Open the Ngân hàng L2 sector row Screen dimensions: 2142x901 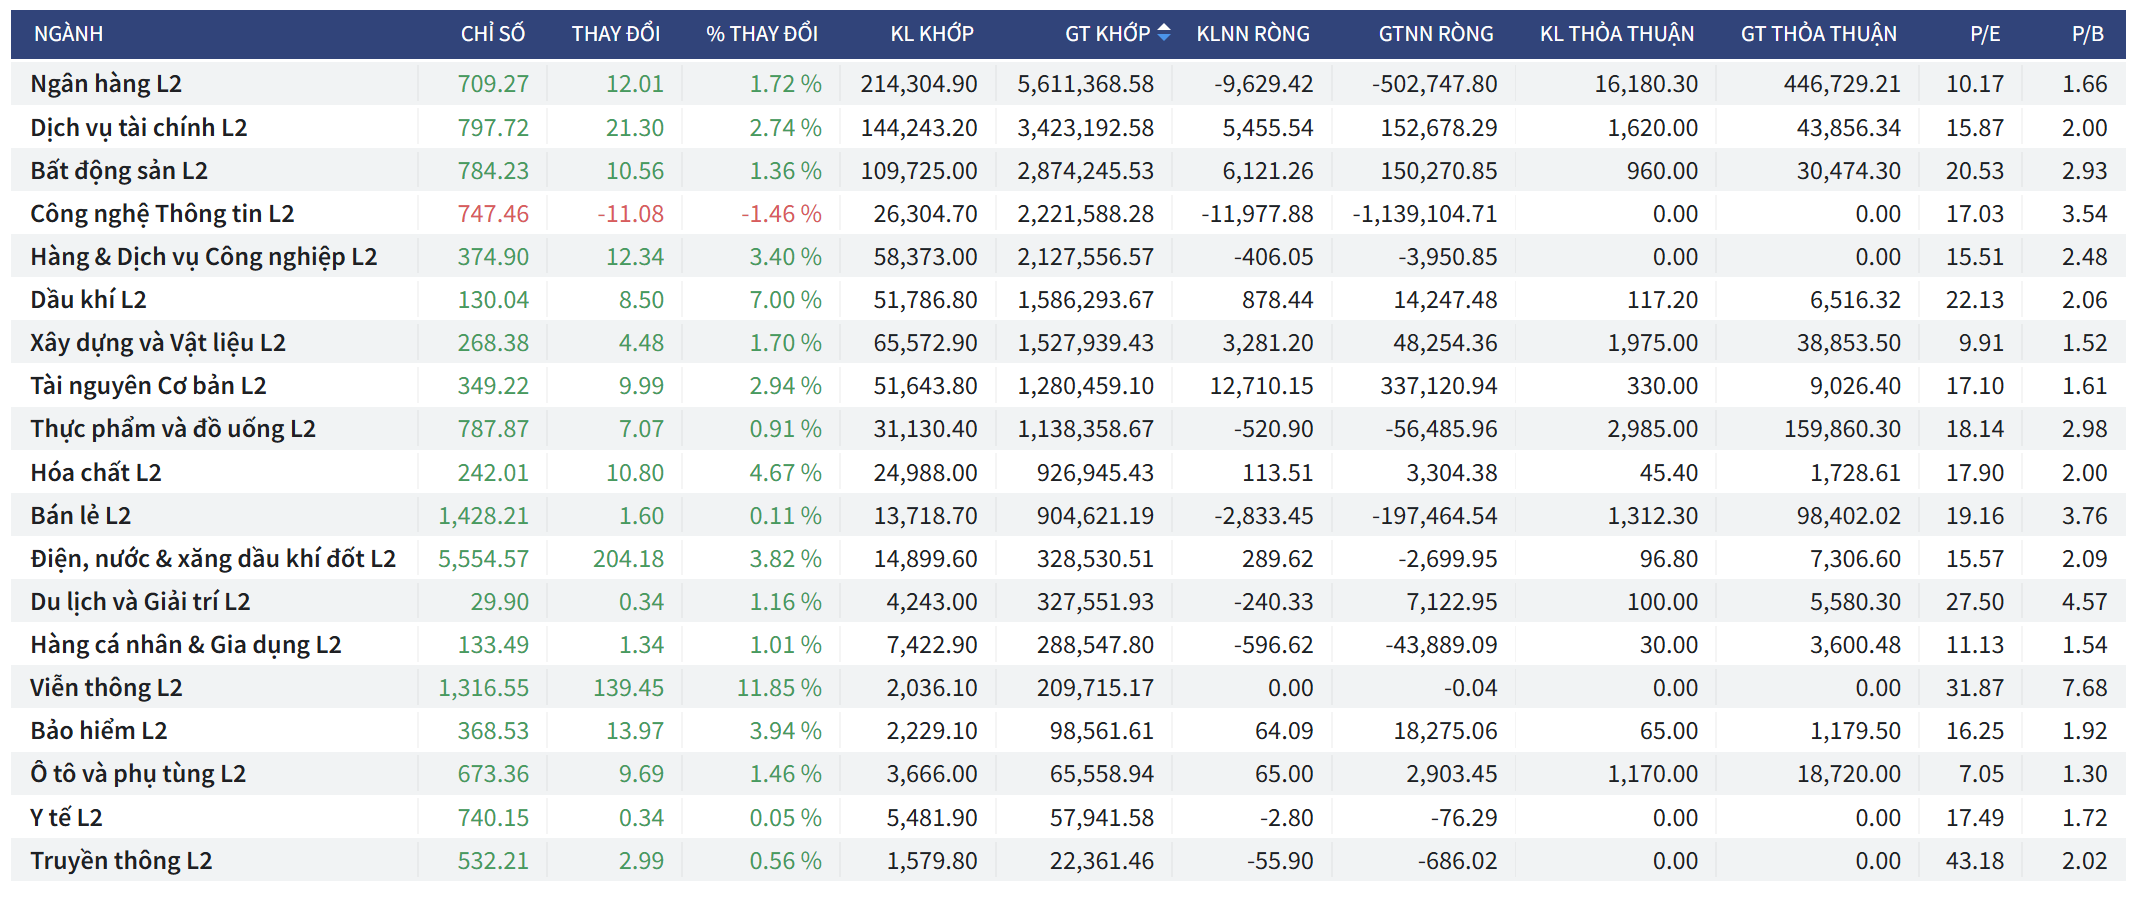(106, 84)
